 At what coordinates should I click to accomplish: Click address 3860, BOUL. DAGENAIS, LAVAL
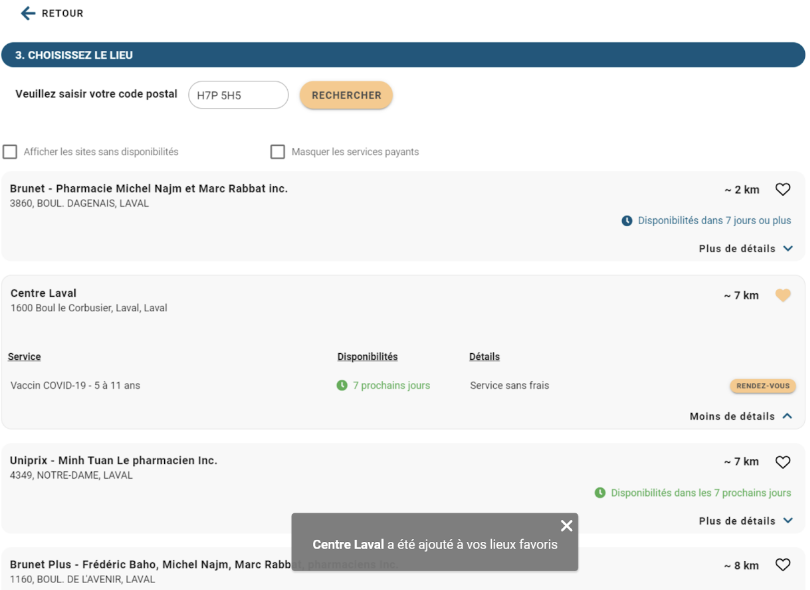[79, 204]
